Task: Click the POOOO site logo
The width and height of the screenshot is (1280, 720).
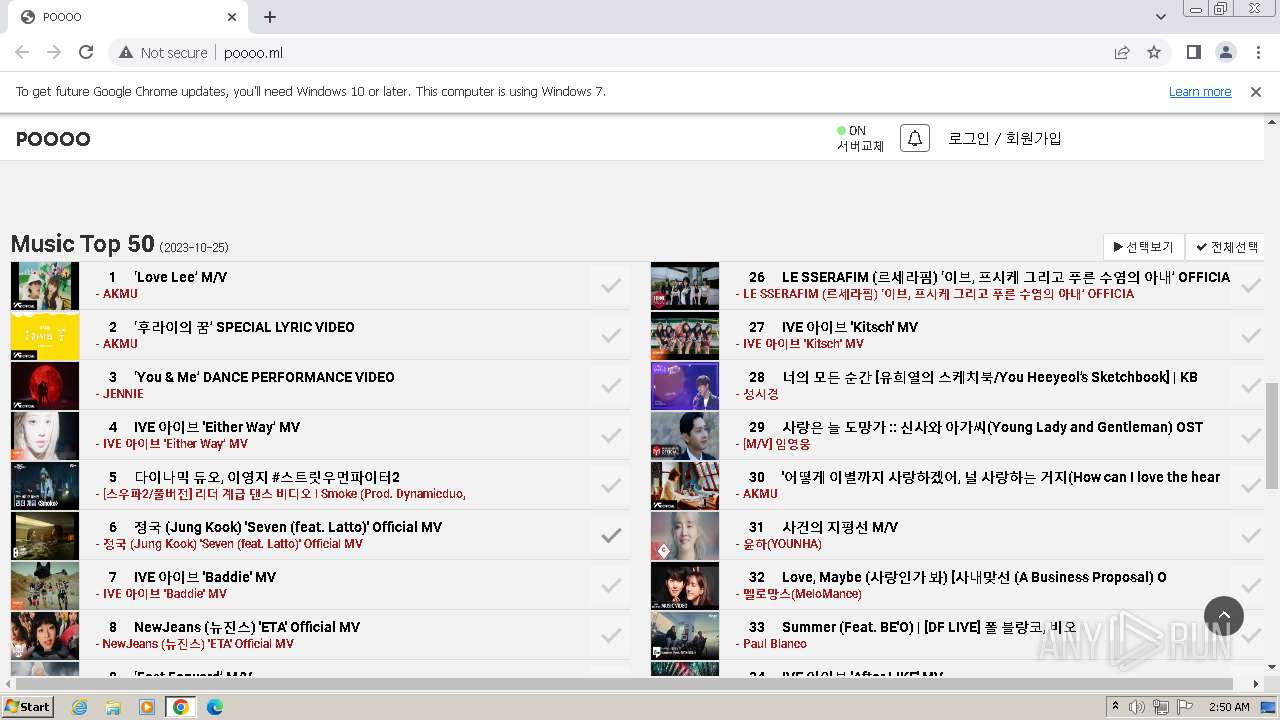Action: (53, 139)
